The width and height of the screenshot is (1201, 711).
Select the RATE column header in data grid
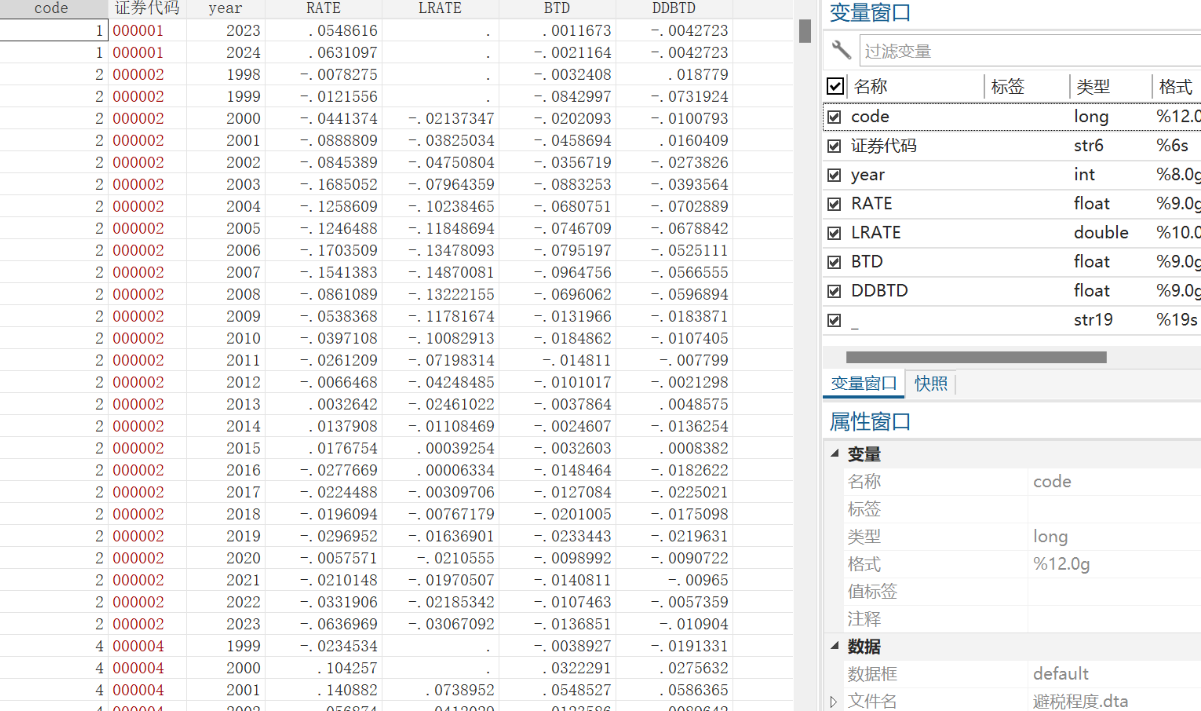point(323,8)
